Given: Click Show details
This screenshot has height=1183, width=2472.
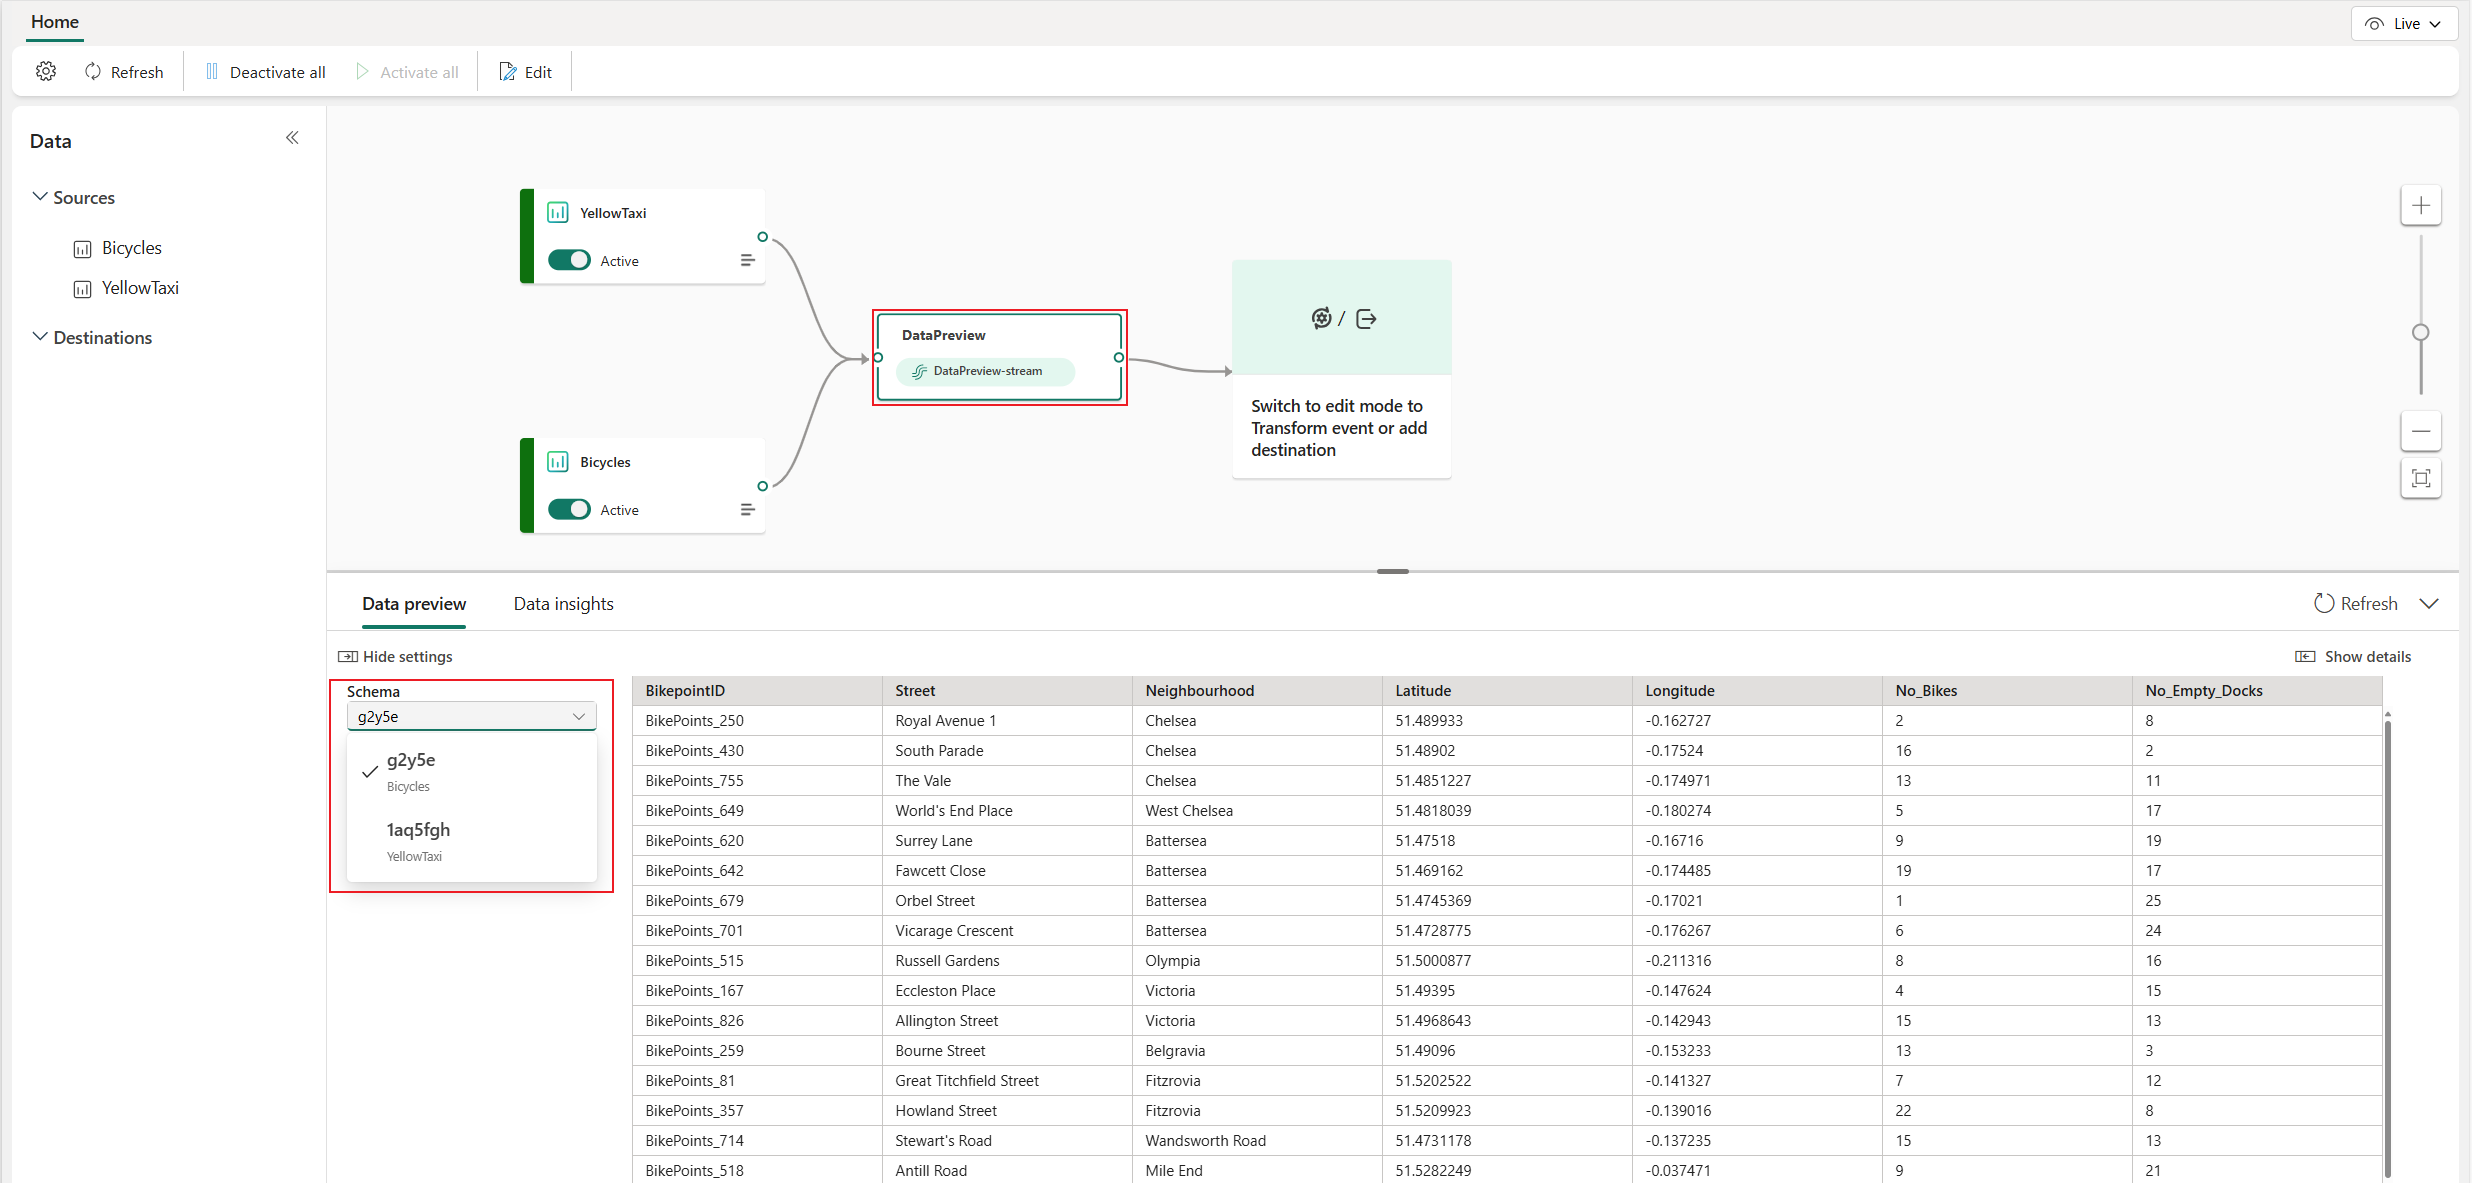Looking at the screenshot, I should [x=2353, y=657].
